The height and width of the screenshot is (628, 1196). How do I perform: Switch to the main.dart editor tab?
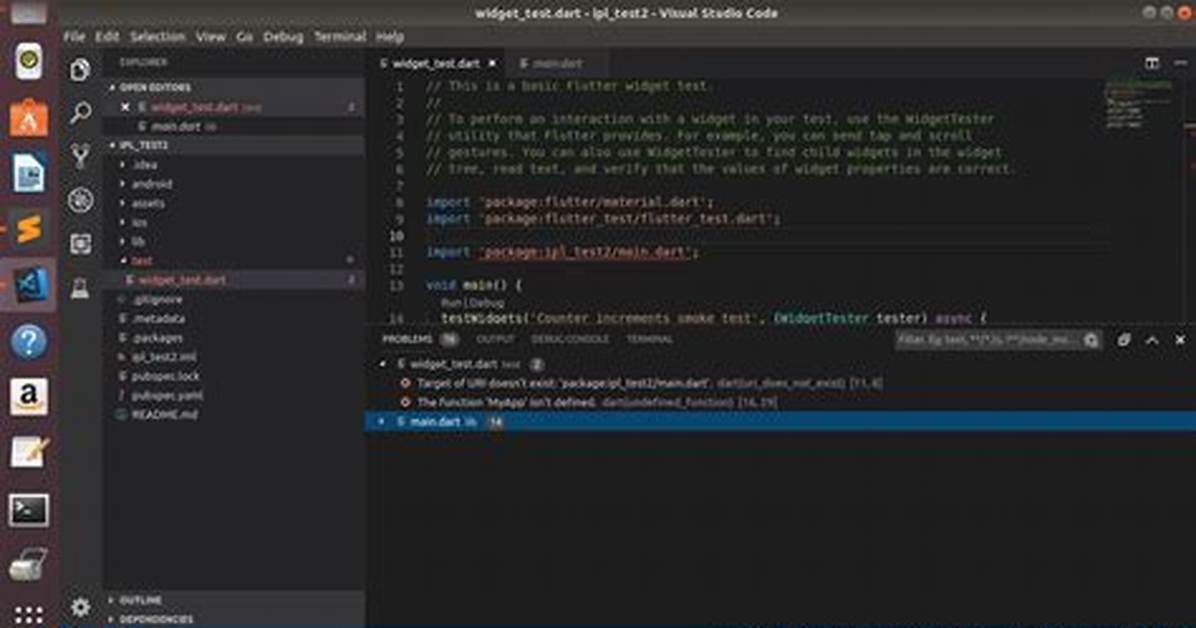click(x=556, y=63)
